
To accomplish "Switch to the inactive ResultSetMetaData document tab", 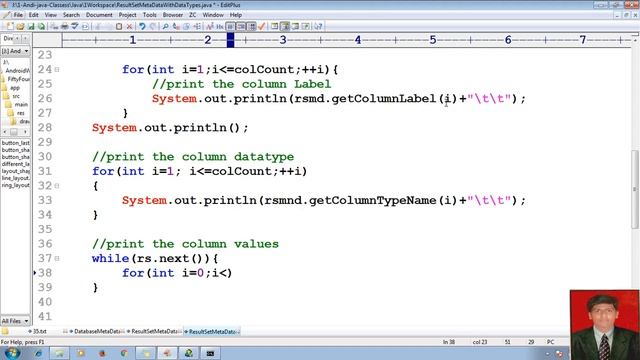I will (154, 332).
